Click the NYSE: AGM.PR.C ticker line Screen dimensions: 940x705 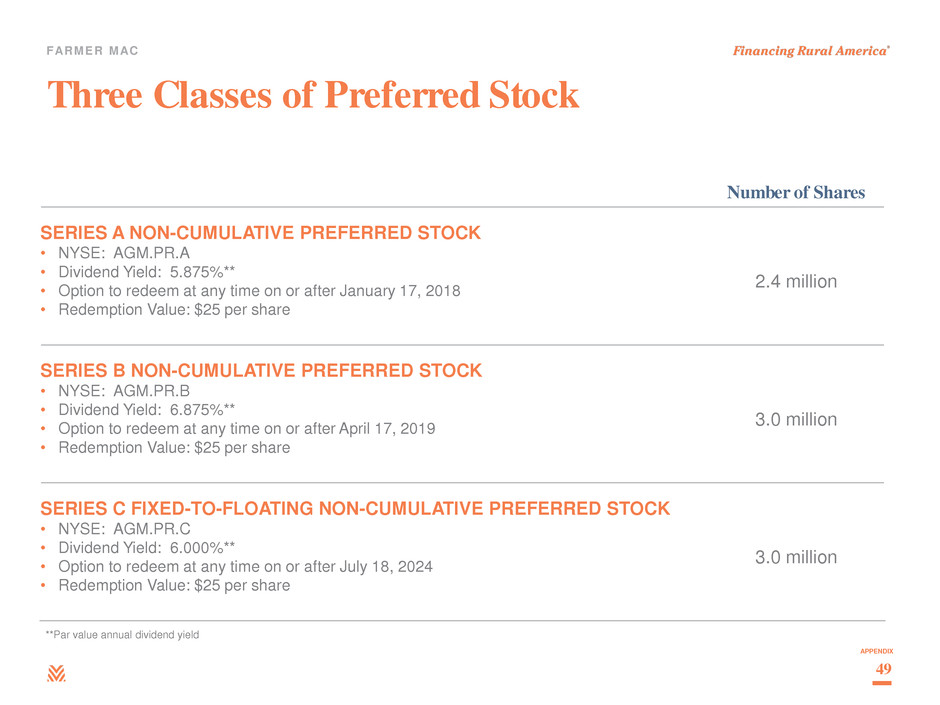point(124,529)
